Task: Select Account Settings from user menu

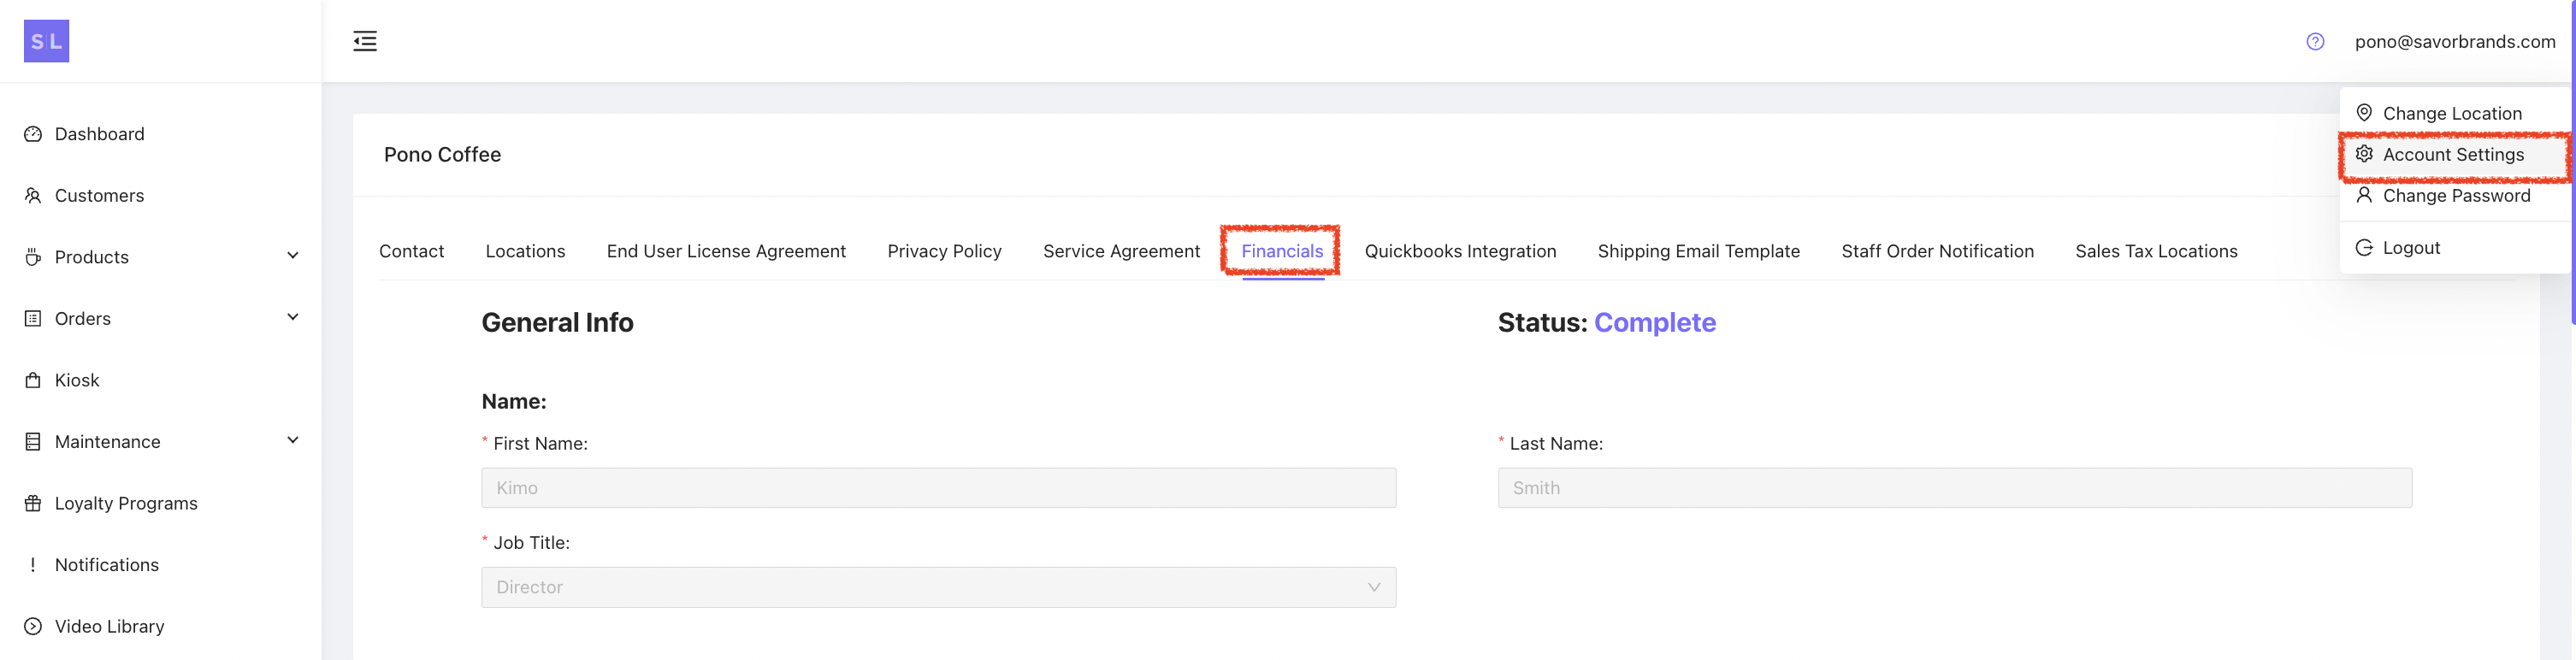Action: click(2452, 155)
